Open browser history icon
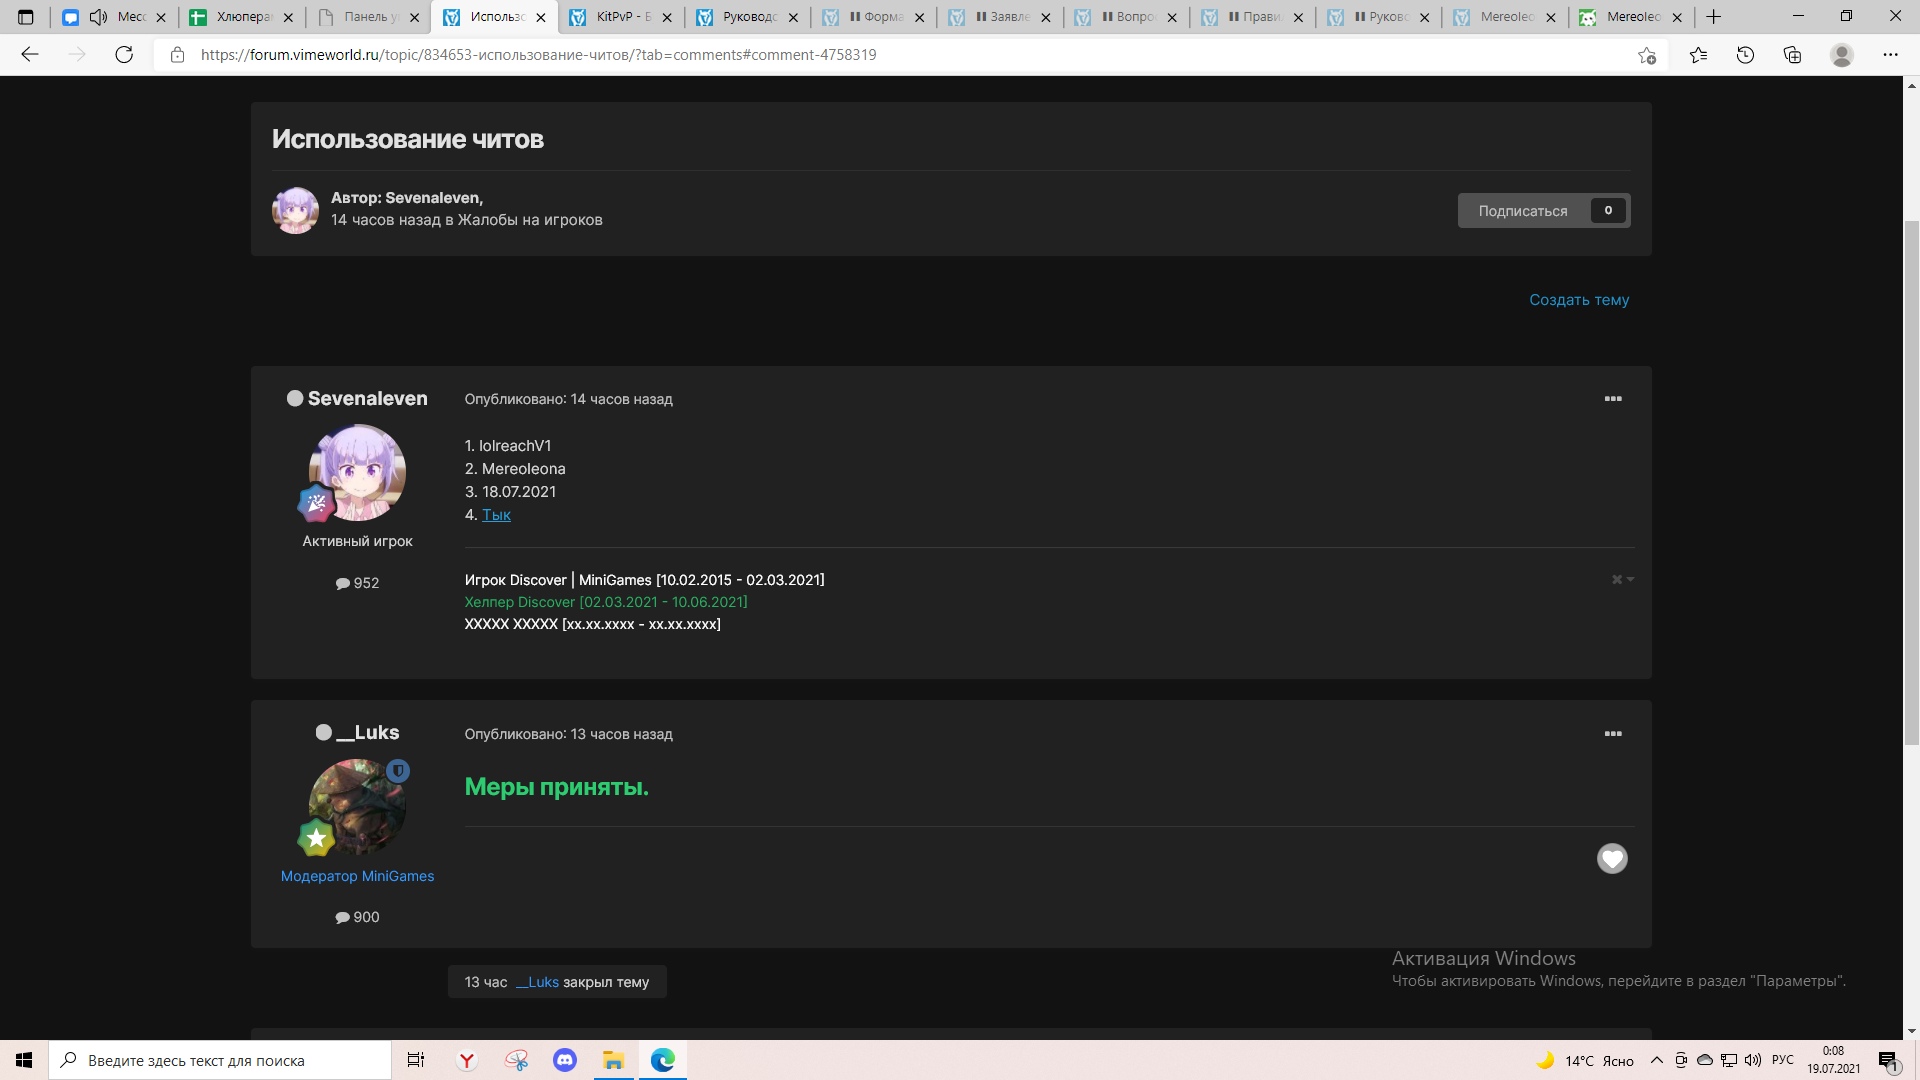This screenshot has width=1920, height=1080. (1745, 55)
